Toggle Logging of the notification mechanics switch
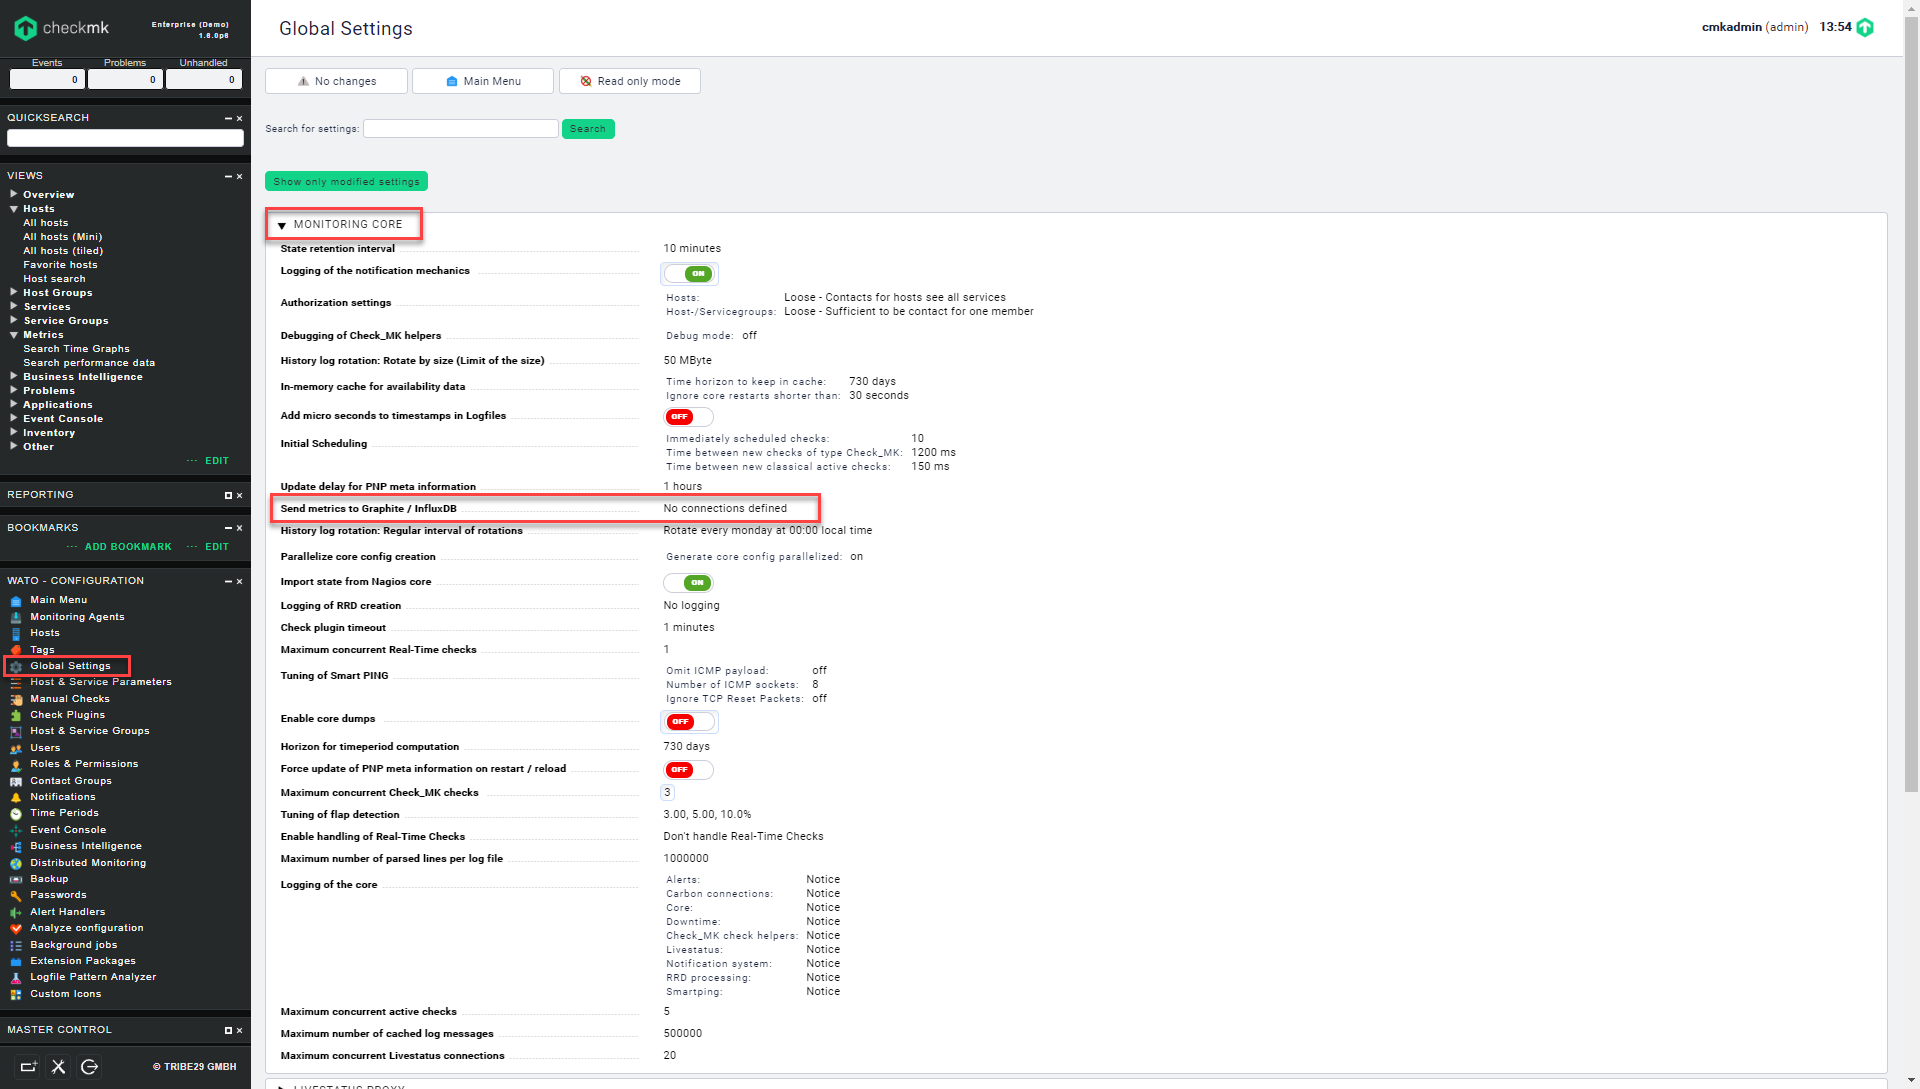The image size is (1920, 1089). 689,274
